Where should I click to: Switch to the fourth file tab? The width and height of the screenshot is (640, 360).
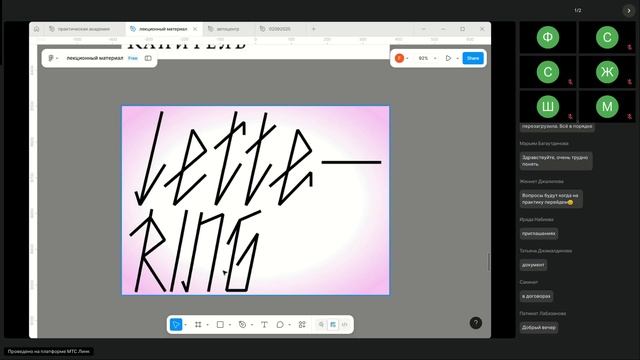(280, 29)
